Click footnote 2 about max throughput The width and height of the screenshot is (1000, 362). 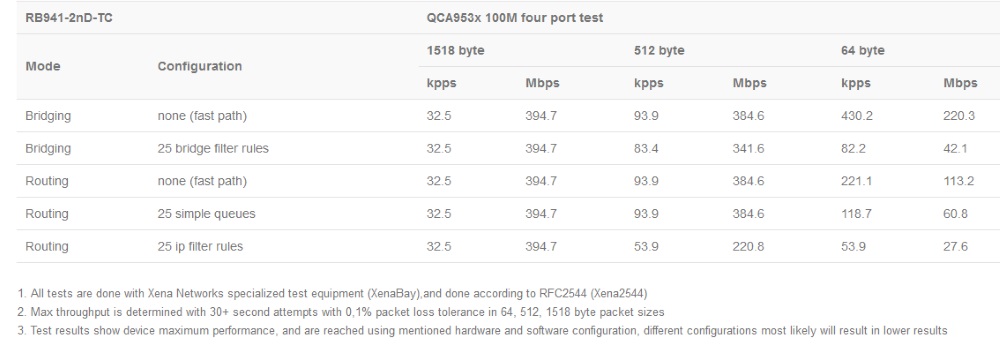pyautogui.click(x=341, y=312)
